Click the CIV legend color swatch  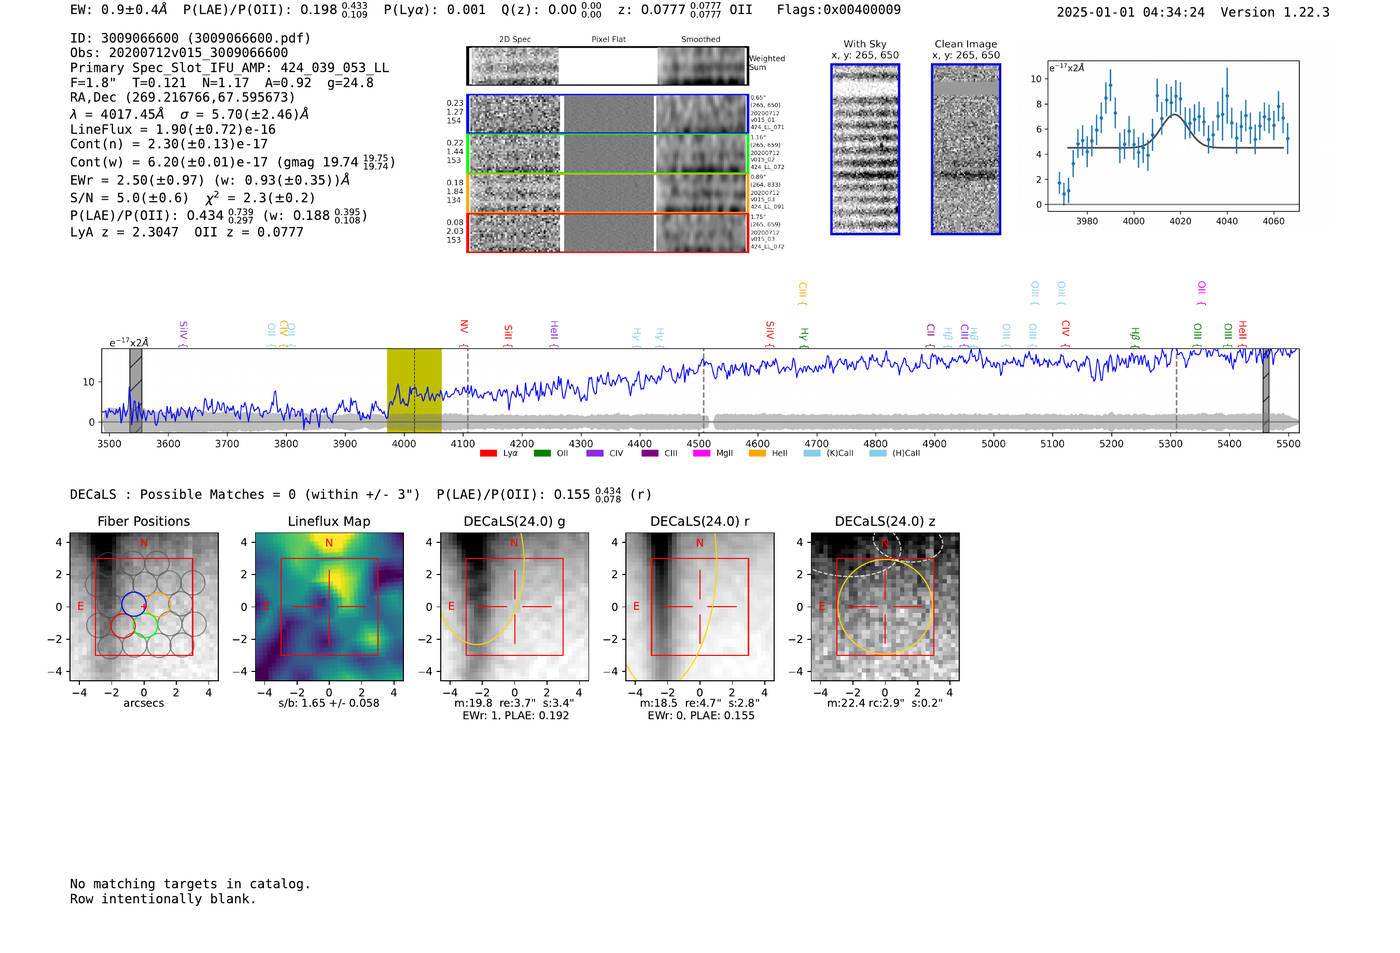click(x=596, y=453)
